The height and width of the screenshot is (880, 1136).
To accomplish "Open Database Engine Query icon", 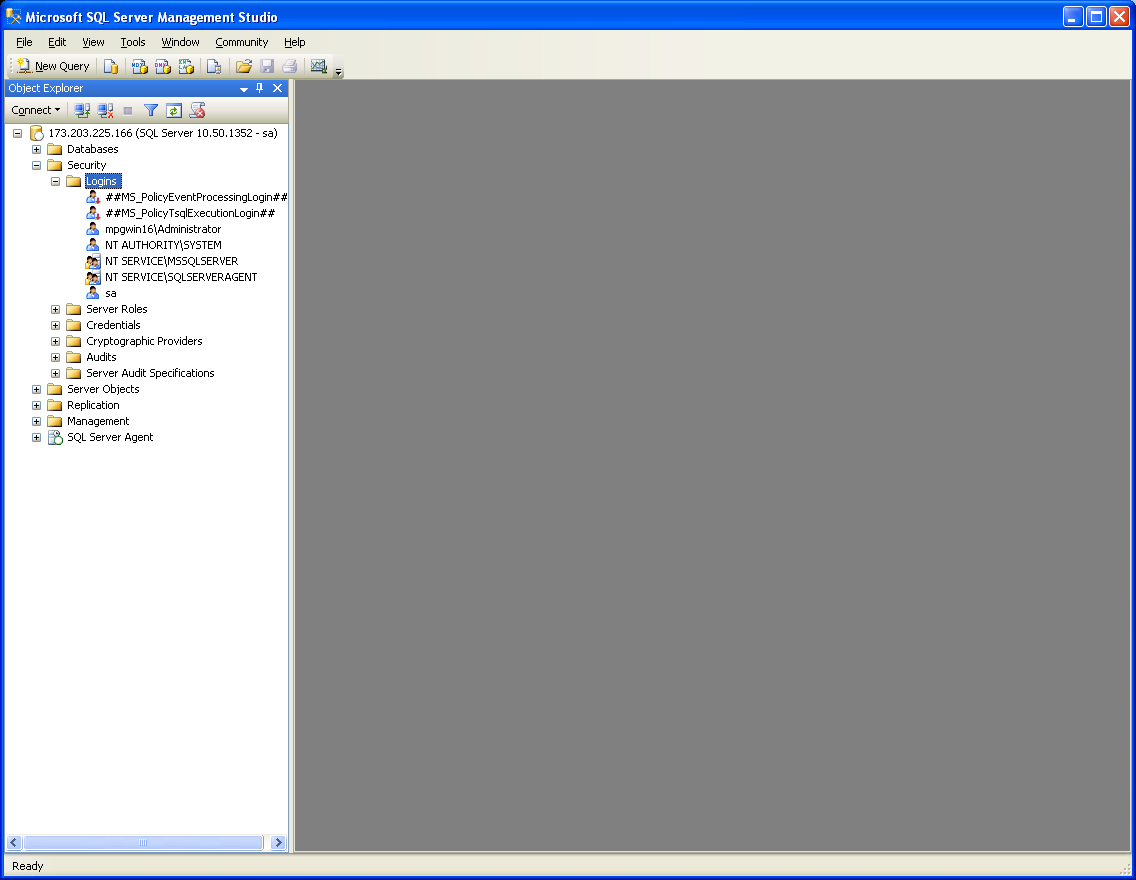I will pyautogui.click(x=110, y=67).
